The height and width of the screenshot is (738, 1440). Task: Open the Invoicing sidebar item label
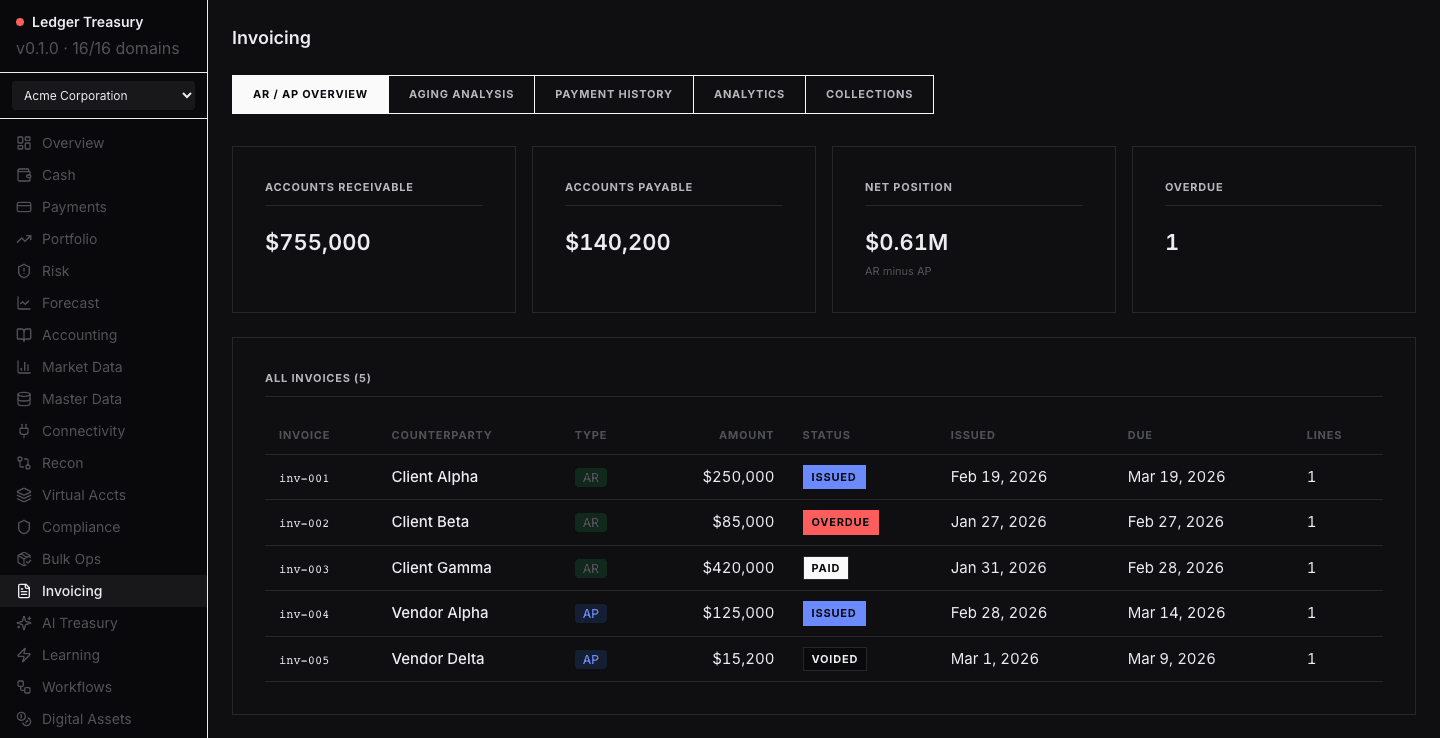[x=72, y=591]
